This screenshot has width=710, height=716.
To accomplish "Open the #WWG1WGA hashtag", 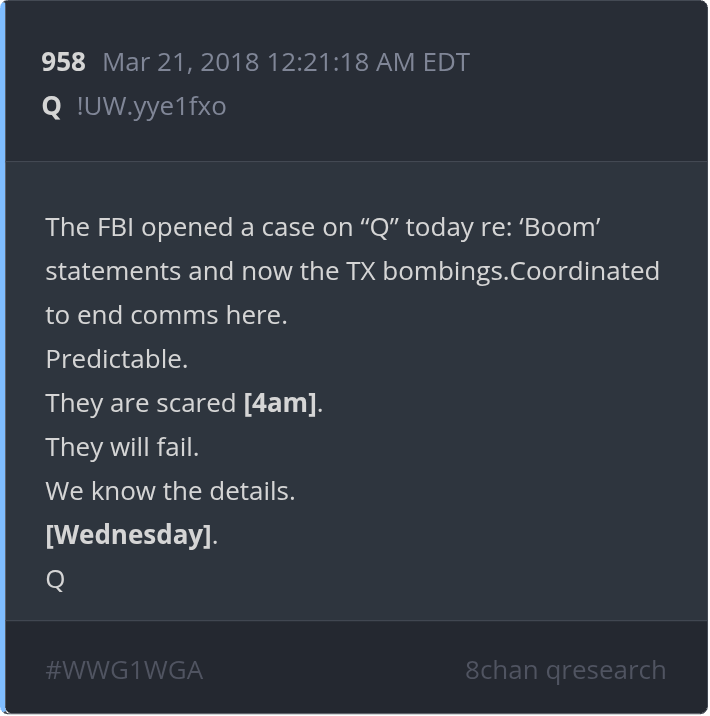I will (124, 670).
